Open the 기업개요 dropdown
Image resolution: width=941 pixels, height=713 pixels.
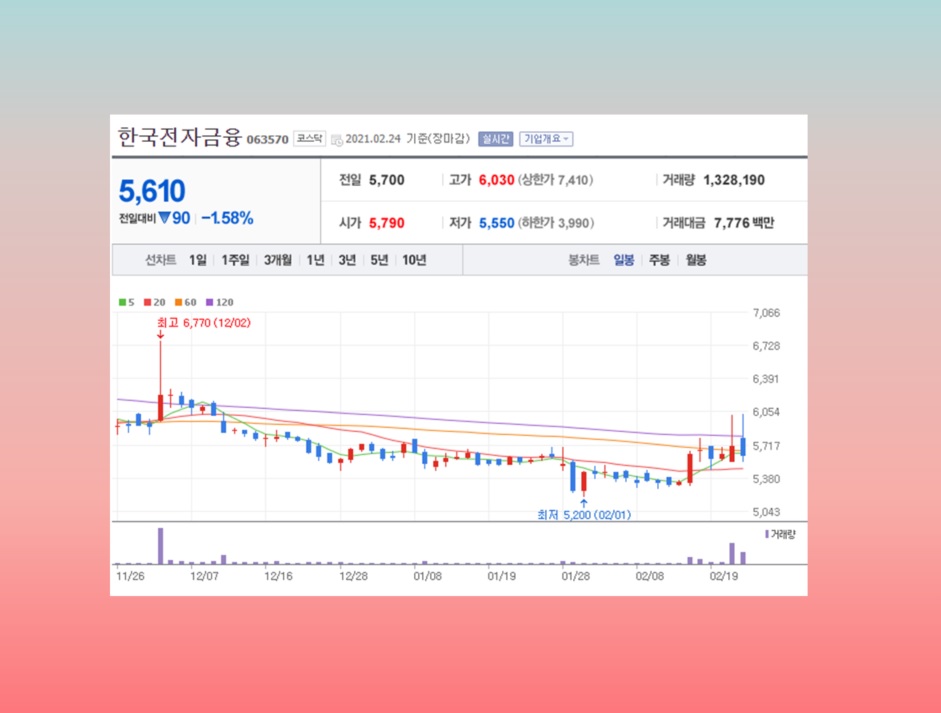click(x=546, y=139)
